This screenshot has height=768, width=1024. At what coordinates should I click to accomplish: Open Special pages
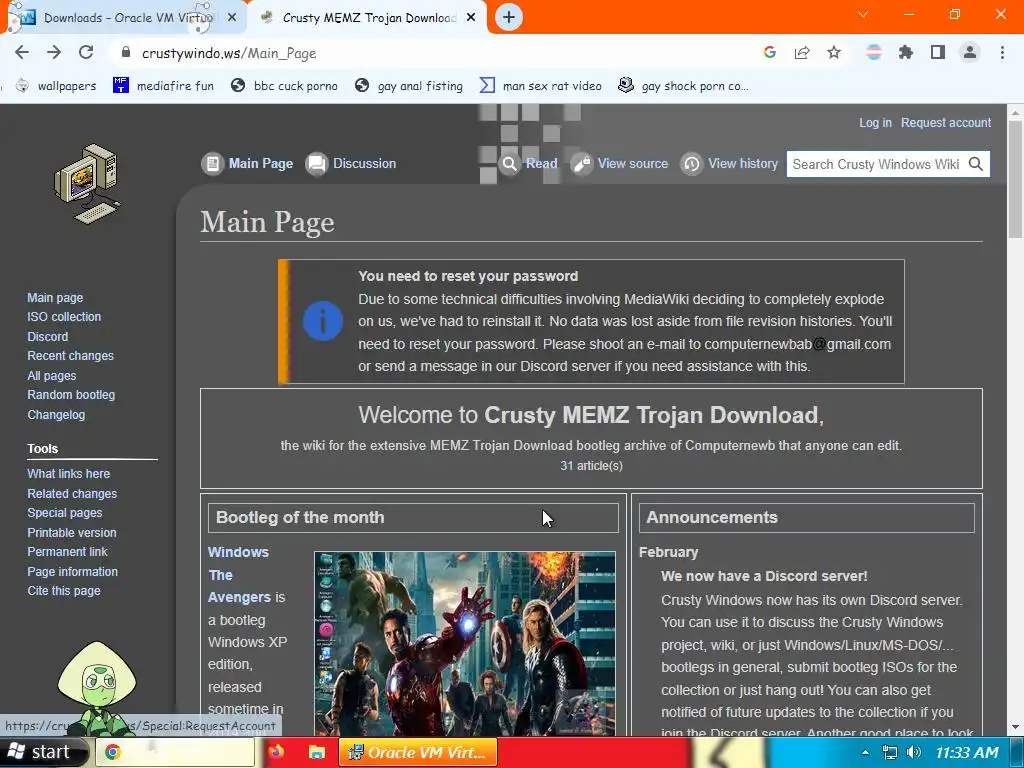(x=65, y=513)
